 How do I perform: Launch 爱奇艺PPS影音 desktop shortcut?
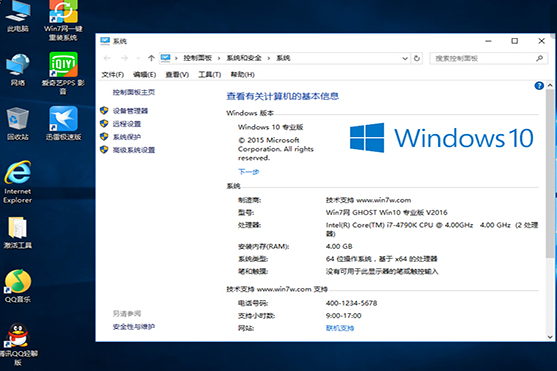[63, 74]
